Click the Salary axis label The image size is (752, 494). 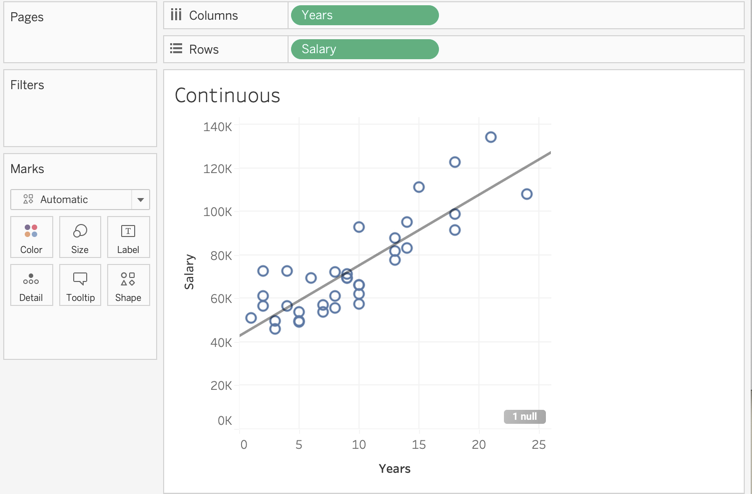point(189,272)
